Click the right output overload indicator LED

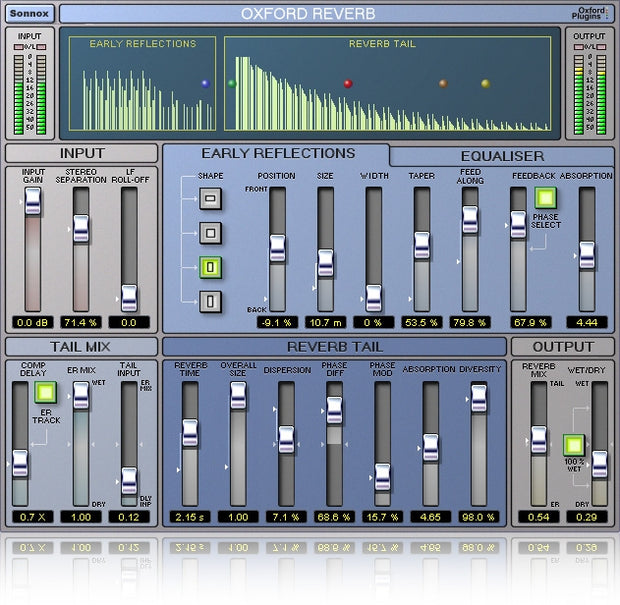point(601,47)
